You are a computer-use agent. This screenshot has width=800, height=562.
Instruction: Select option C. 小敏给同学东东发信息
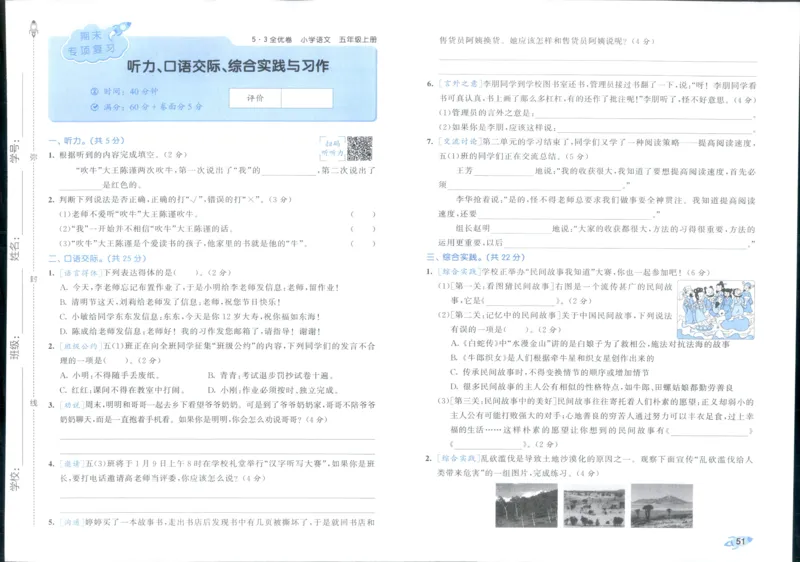(190, 317)
